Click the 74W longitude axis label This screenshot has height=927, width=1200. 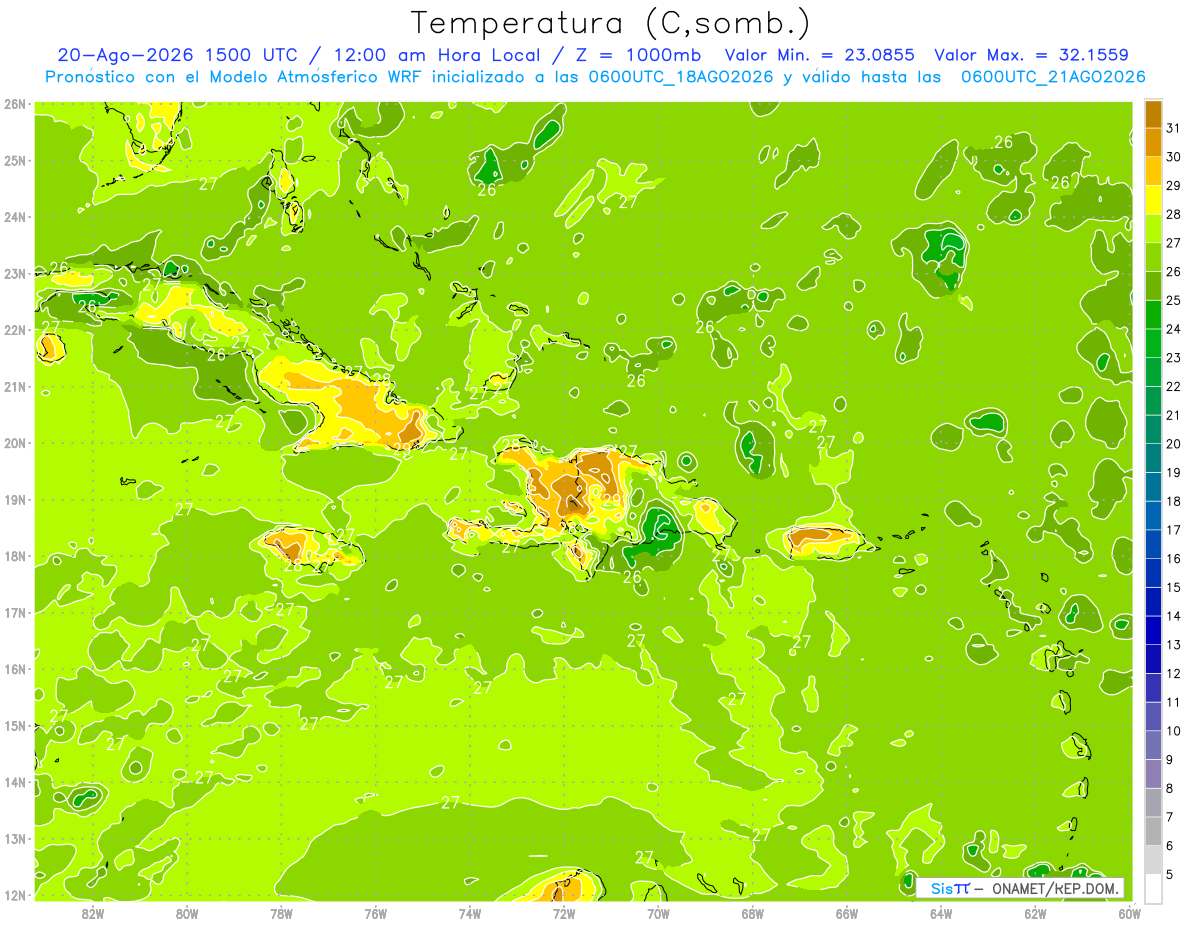coord(469,913)
